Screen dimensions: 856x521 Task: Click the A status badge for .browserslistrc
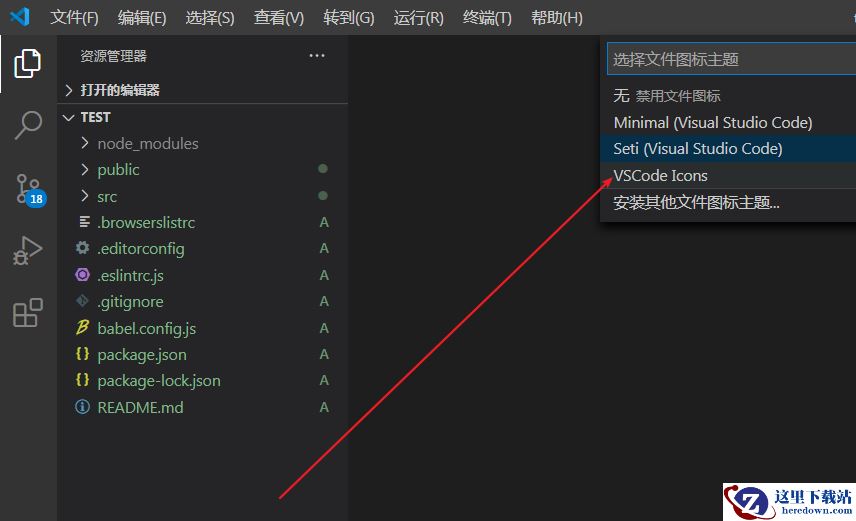[x=324, y=222]
